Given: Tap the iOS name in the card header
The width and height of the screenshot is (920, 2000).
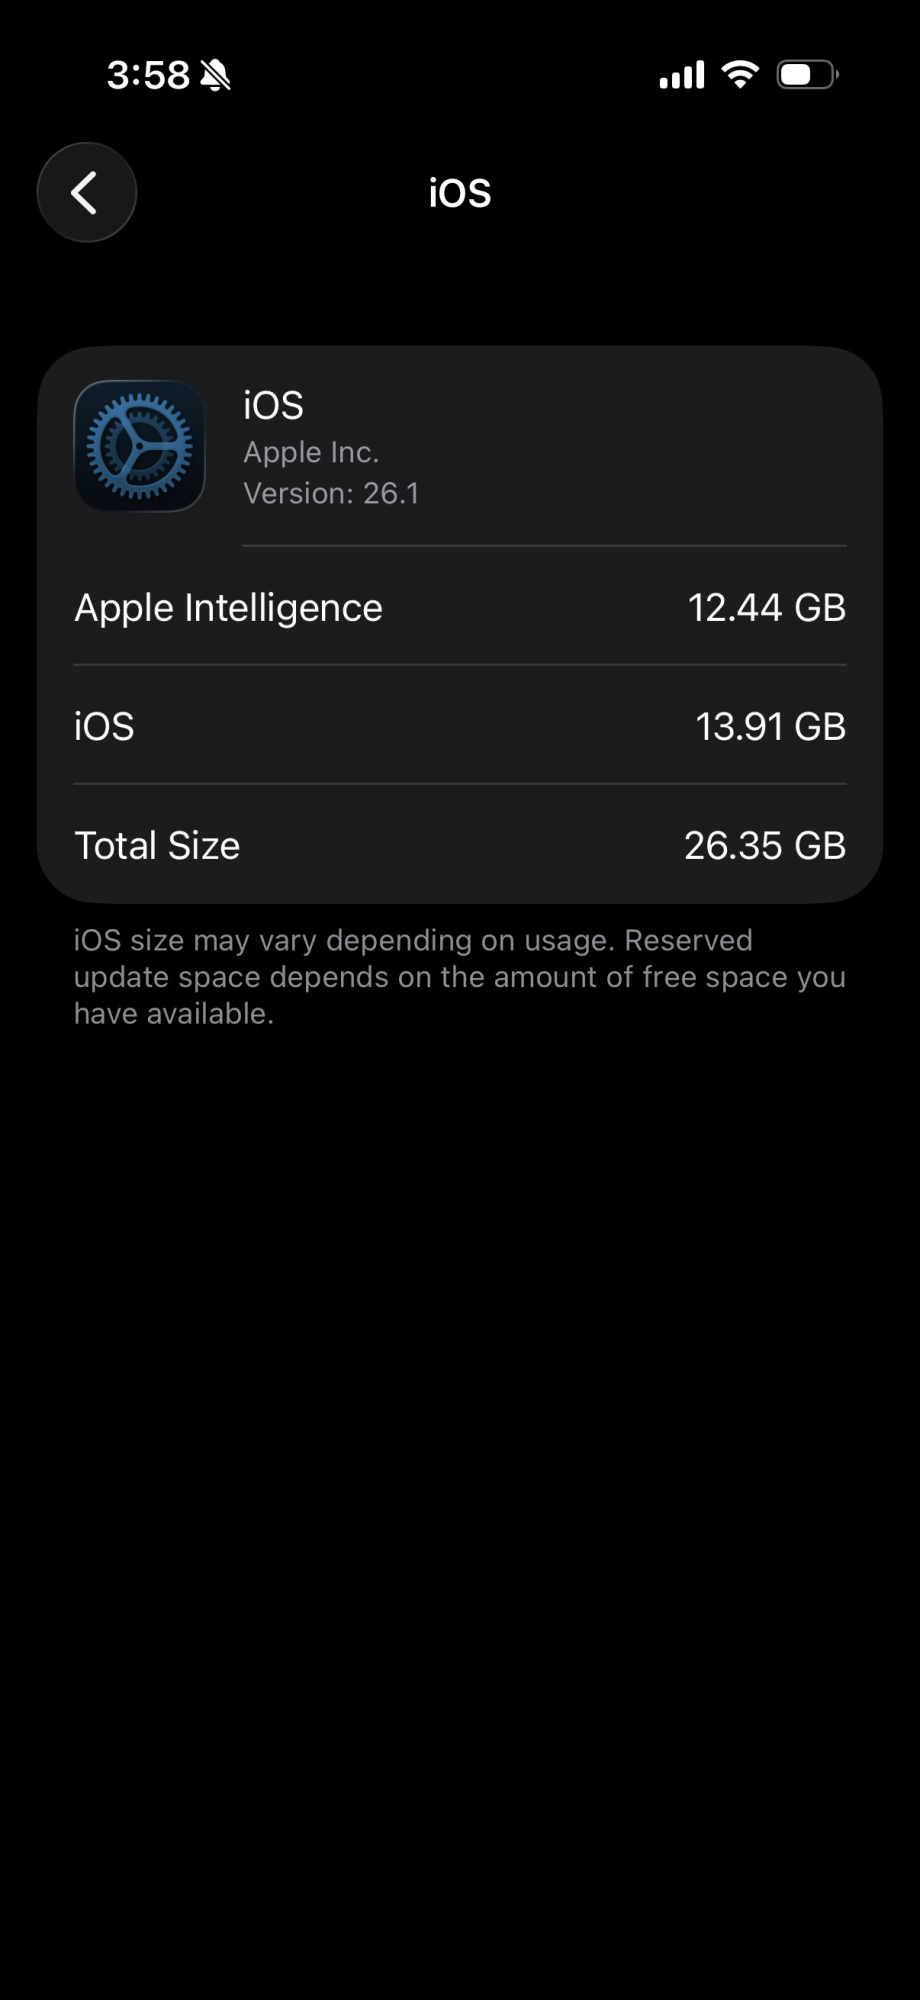Looking at the screenshot, I should 273,406.
